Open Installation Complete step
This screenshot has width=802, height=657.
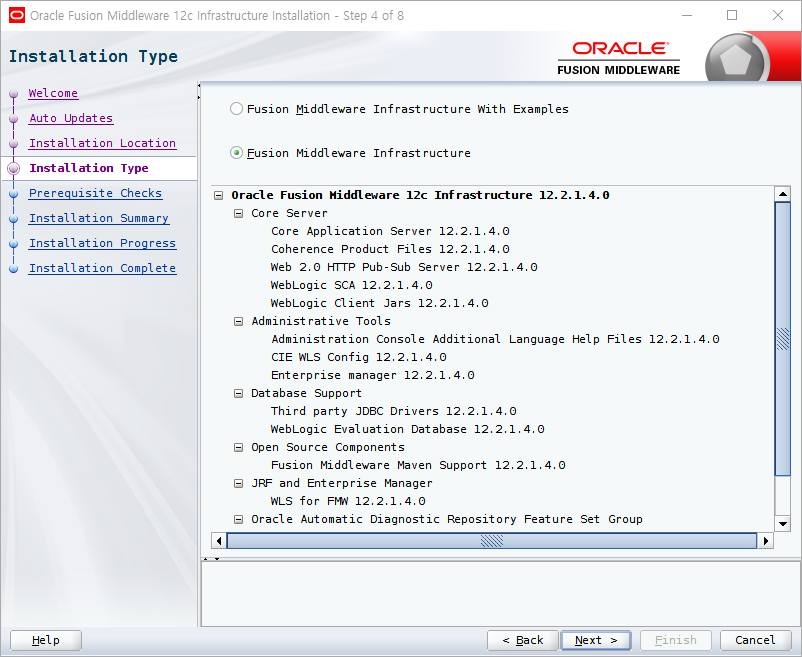(x=102, y=268)
